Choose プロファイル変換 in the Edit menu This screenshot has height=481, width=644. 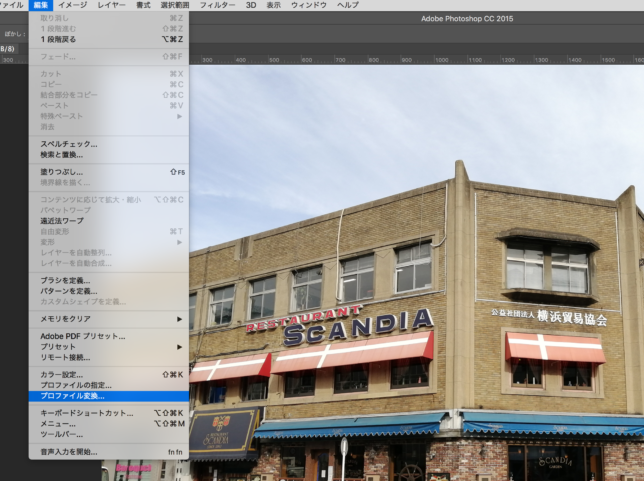(x=75, y=396)
